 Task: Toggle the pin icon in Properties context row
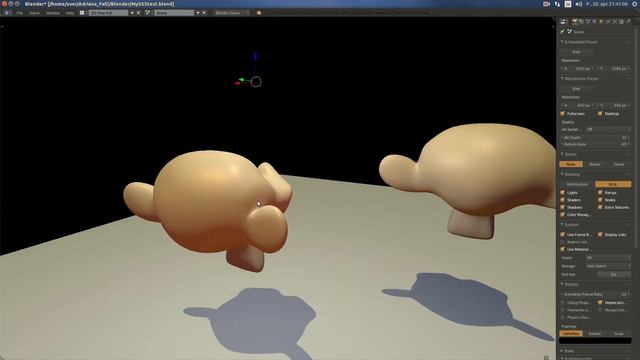562,31
